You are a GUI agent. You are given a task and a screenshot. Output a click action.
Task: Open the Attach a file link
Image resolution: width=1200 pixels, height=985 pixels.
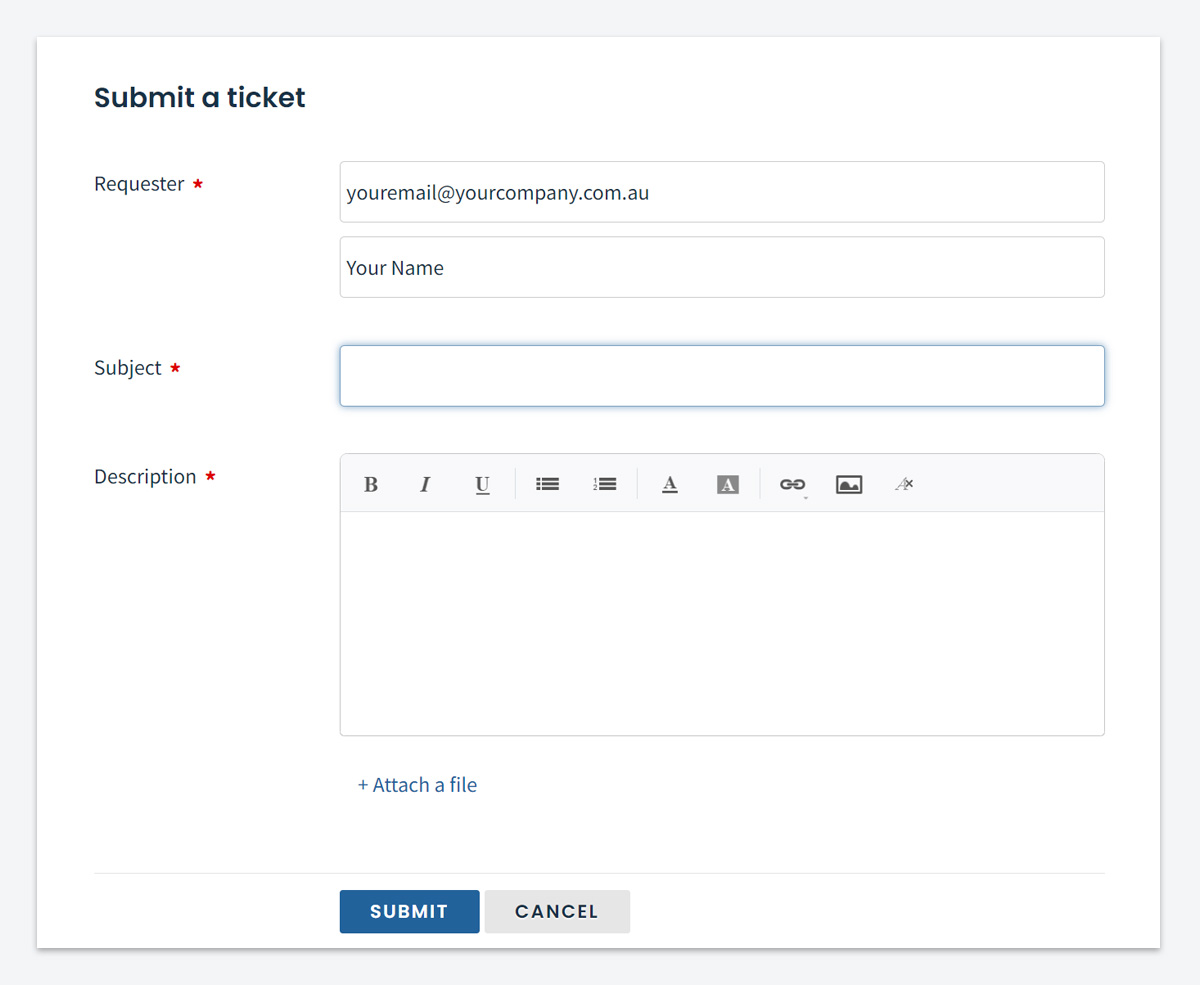point(417,784)
